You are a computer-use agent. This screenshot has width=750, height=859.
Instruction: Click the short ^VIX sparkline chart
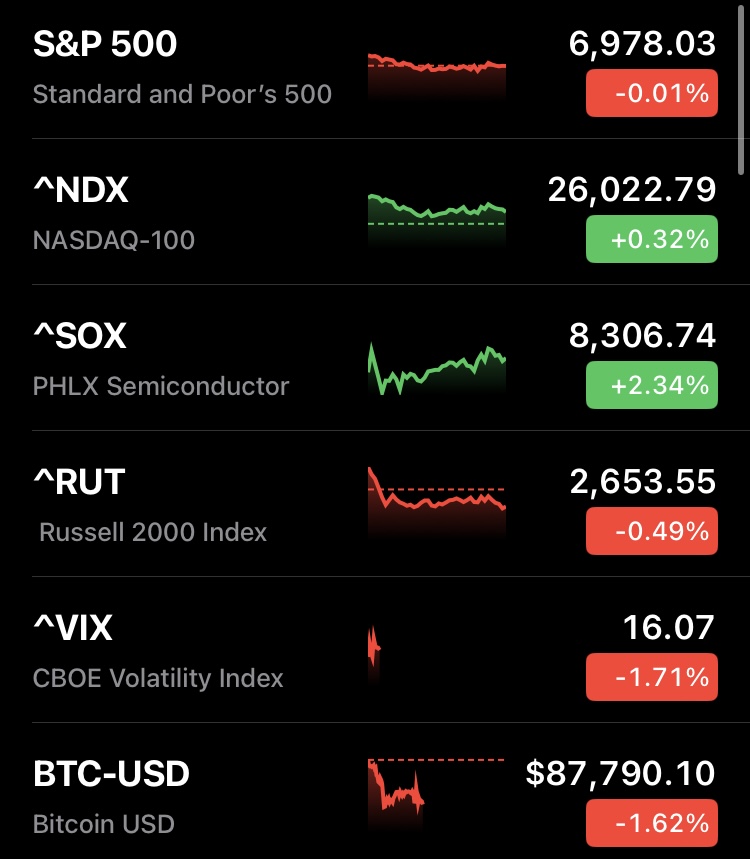(375, 650)
